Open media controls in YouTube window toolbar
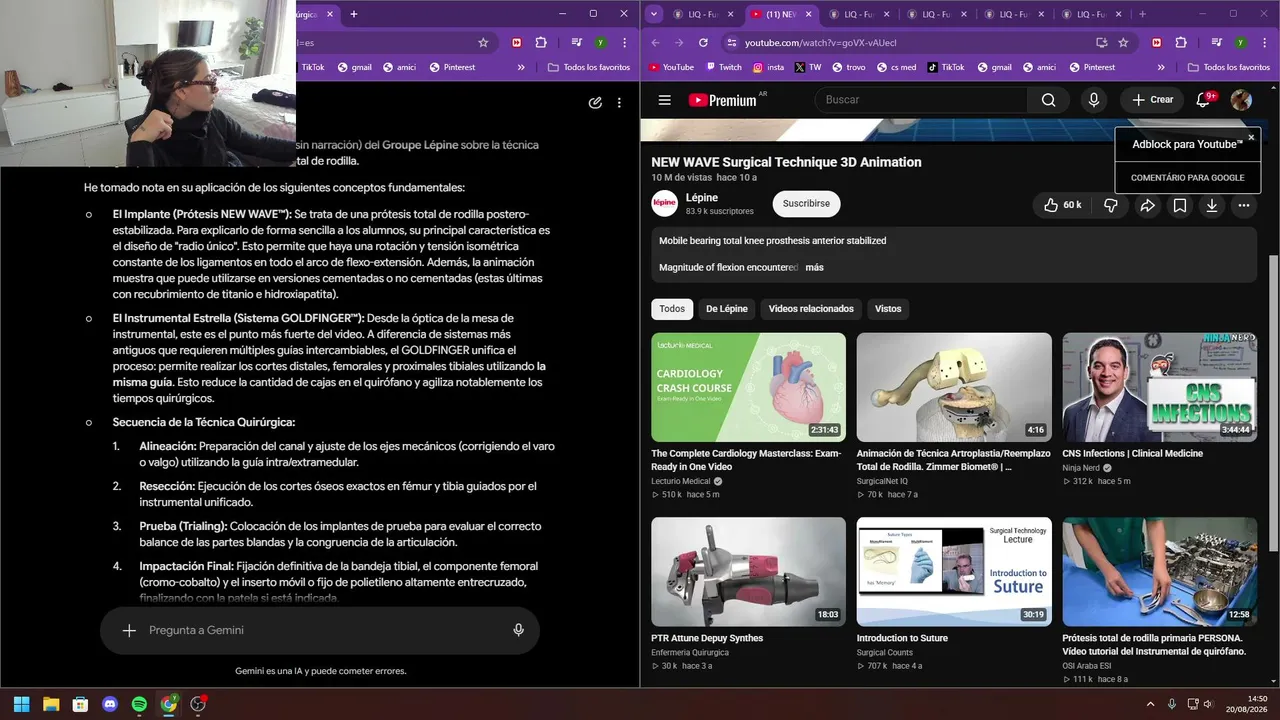 coord(1216,43)
